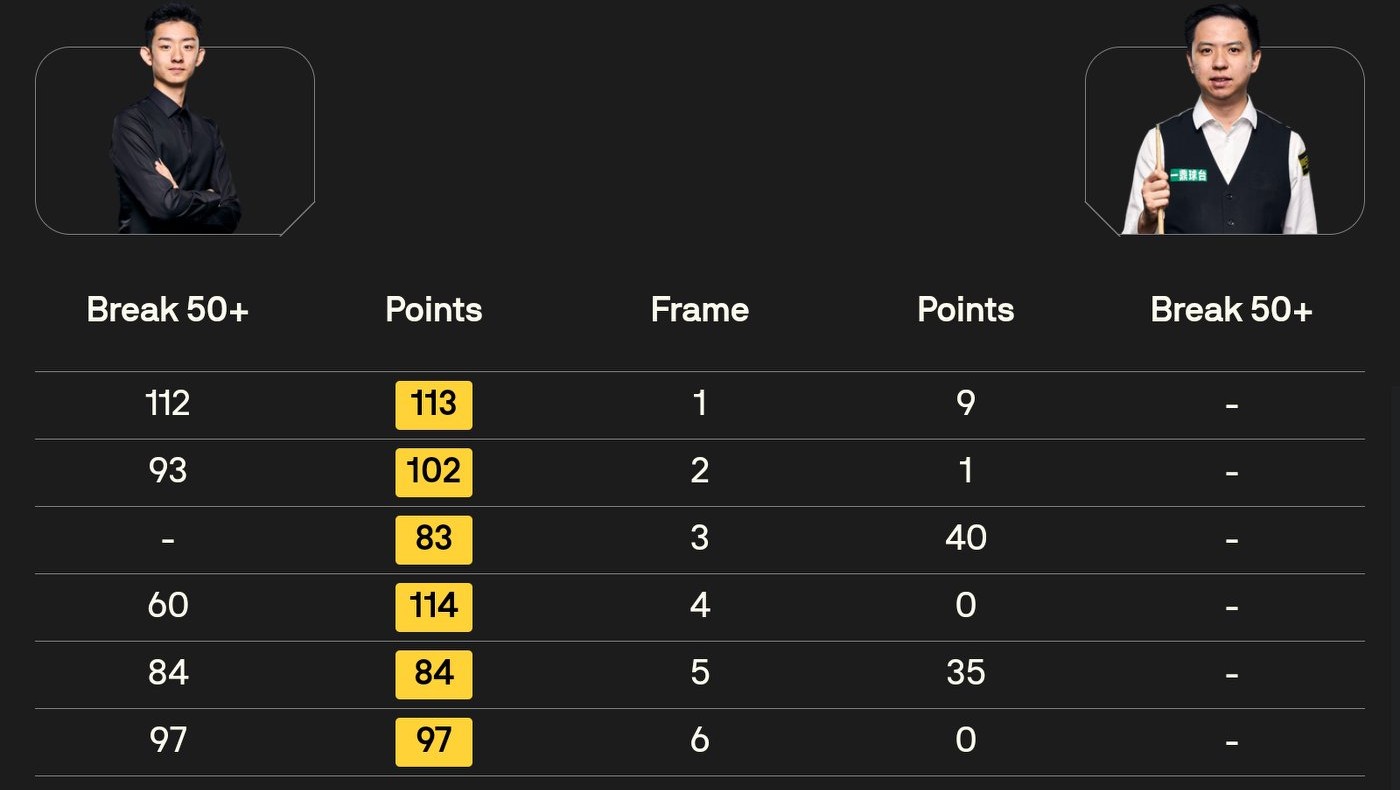Click the left Break 50+ header

167,310
